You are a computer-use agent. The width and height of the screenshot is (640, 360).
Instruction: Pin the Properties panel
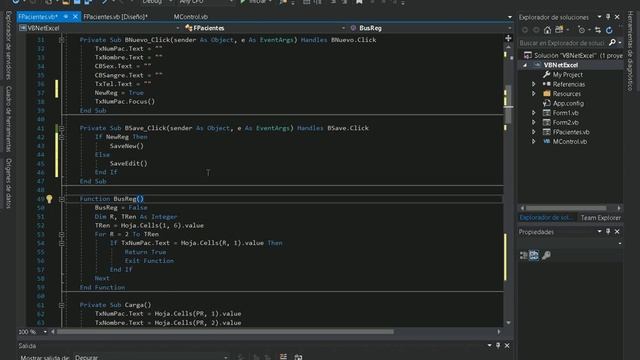point(608,232)
